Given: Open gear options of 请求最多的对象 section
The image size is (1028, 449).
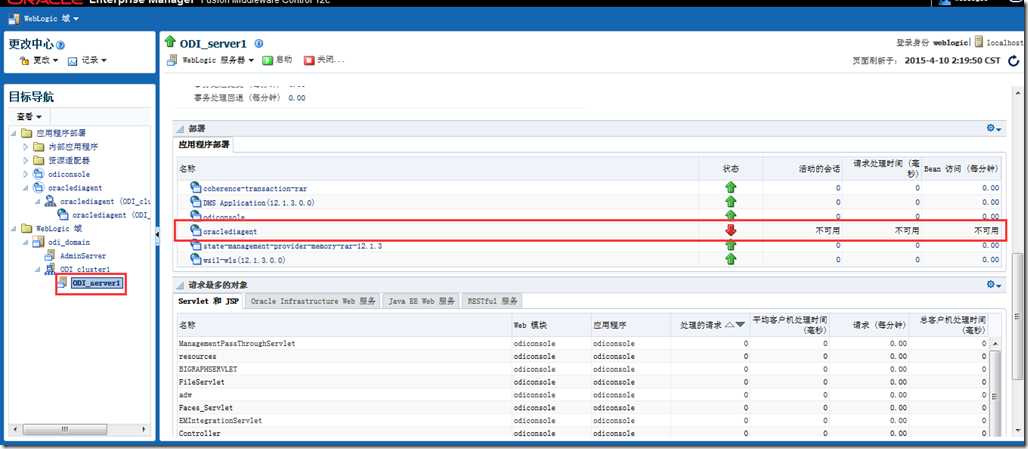Looking at the screenshot, I should pyautogui.click(x=994, y=284).
